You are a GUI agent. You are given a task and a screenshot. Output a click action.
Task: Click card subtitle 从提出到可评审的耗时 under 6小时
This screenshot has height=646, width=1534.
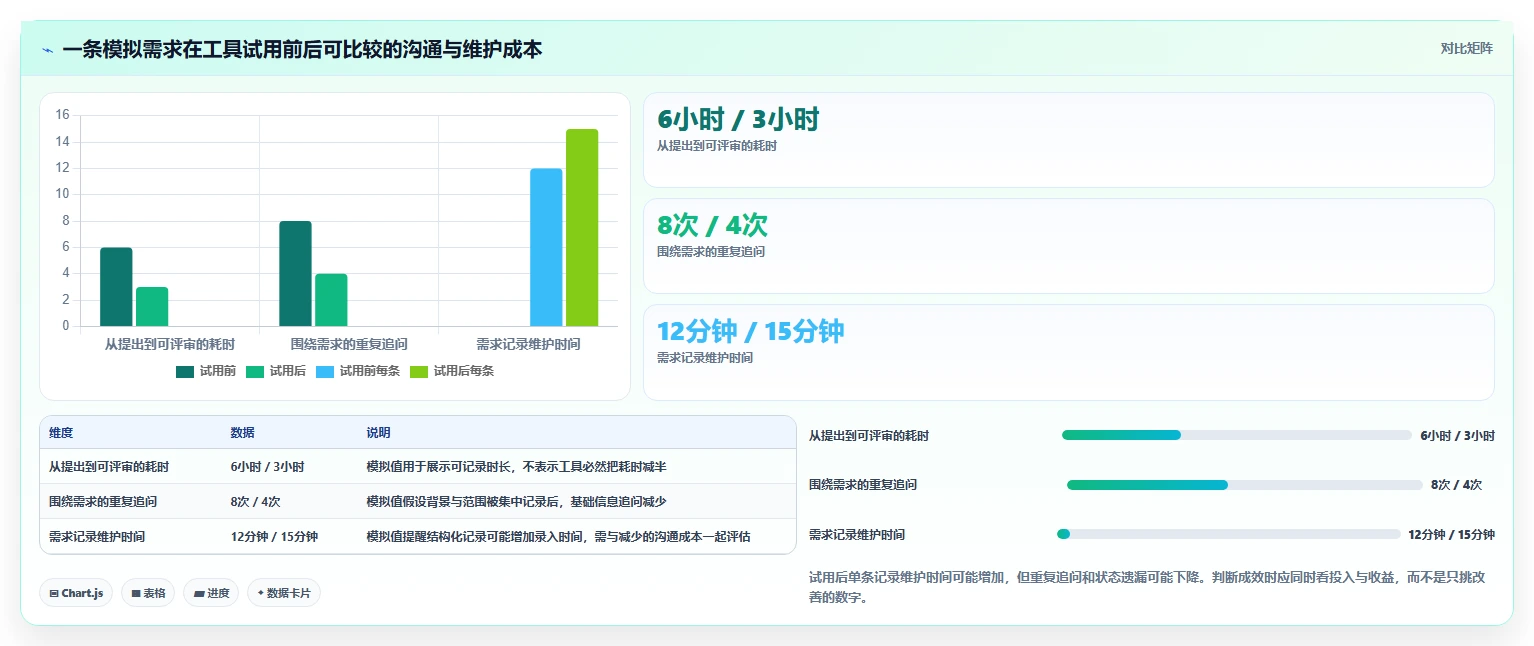pyautogui.click(x=717, y=146)
